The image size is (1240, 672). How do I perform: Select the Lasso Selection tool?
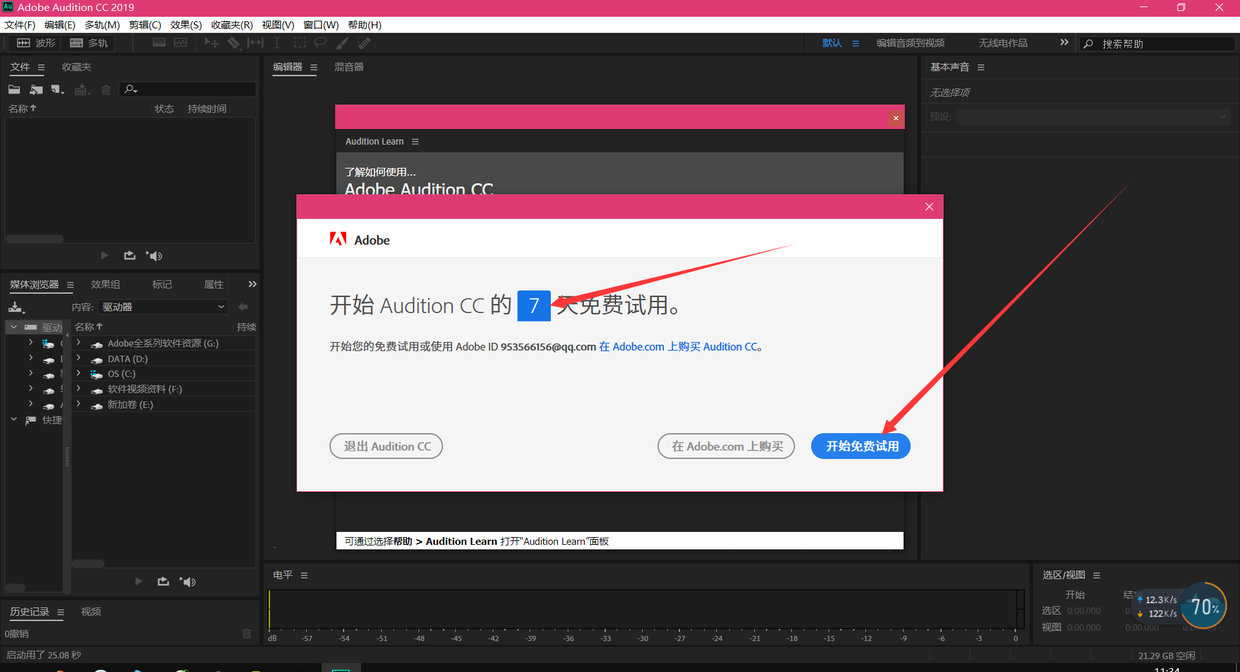click(320, 43)
